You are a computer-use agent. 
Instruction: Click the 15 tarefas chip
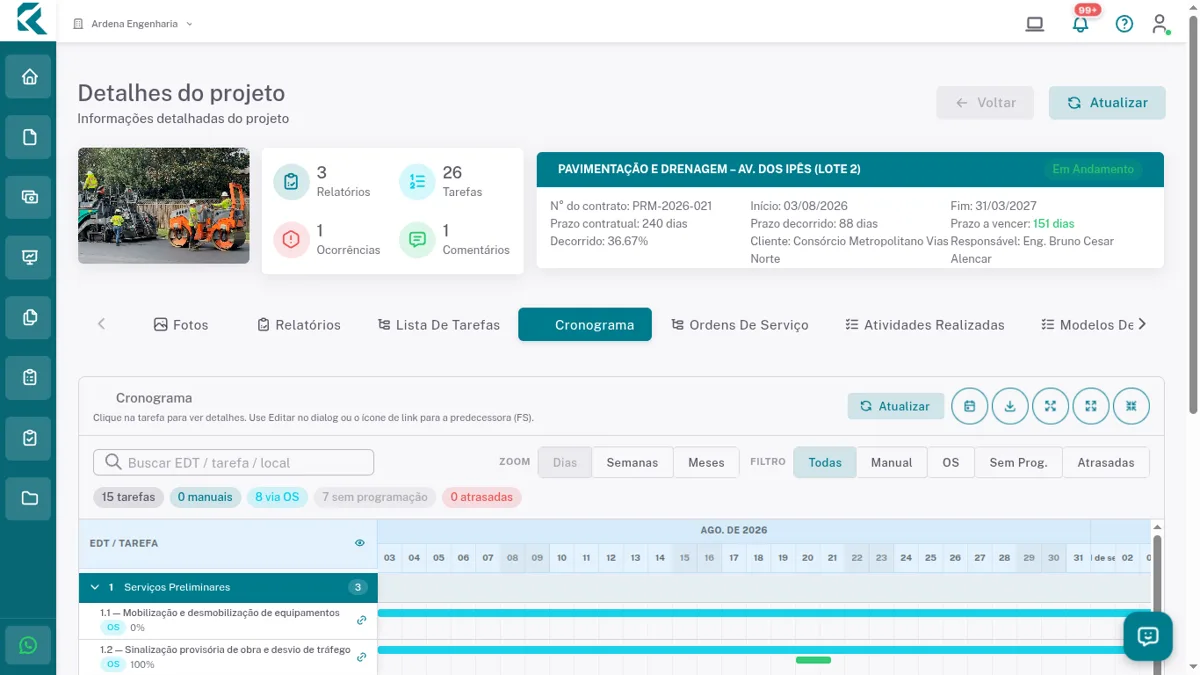129,497
